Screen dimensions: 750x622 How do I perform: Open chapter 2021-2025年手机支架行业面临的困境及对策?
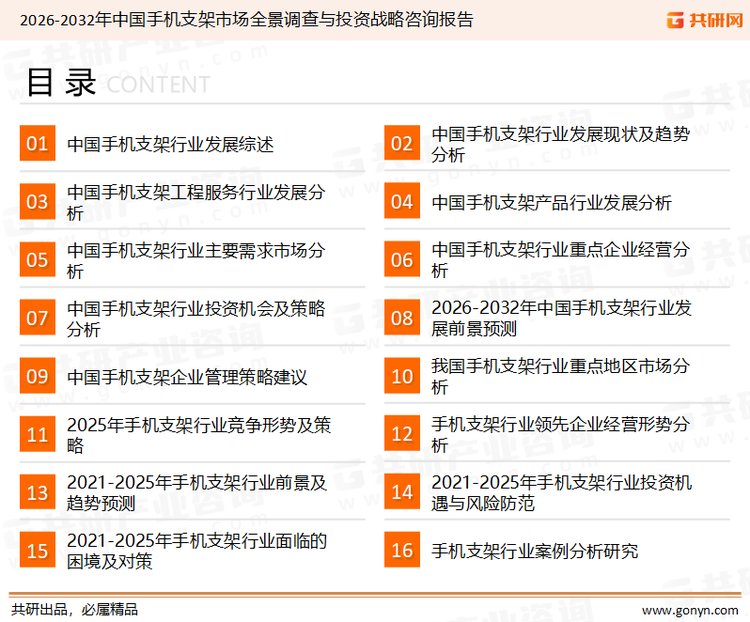[197, 551]
